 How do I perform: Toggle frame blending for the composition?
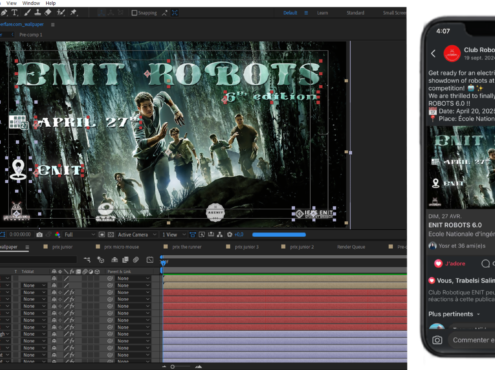click(125, 260)
